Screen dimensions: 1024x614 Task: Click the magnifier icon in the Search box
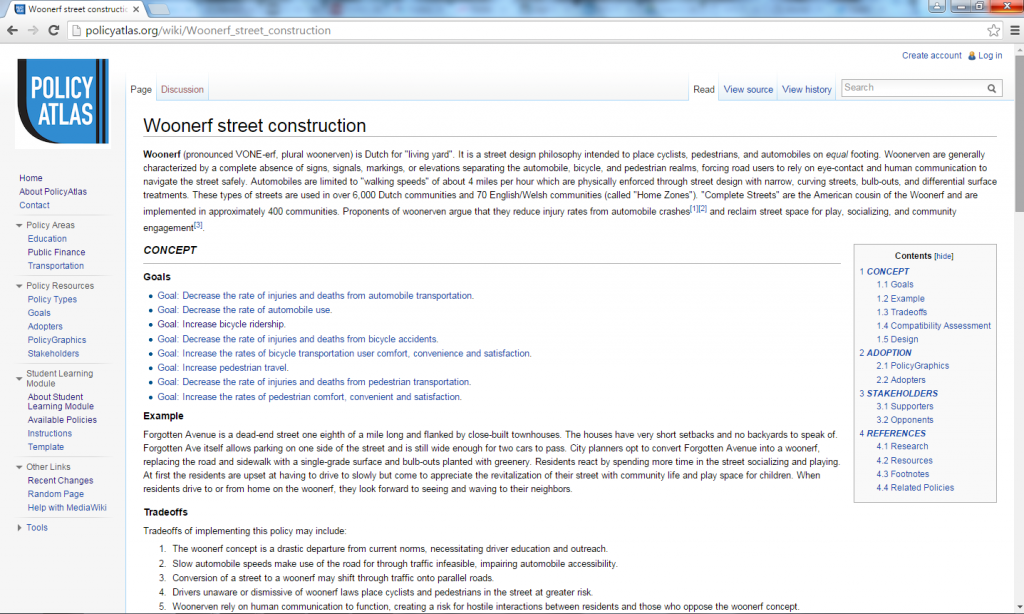pyautogui.click(x=991, y=88)
